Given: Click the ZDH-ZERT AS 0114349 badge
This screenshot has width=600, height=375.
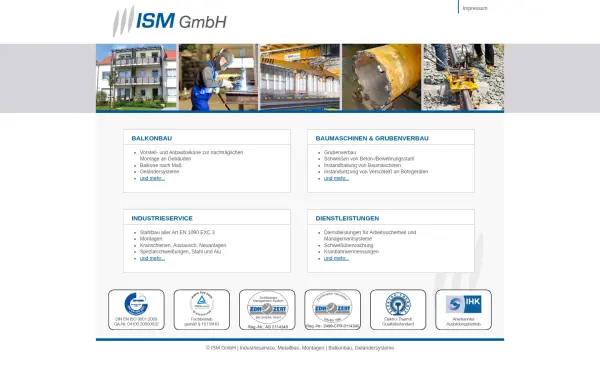Looking at the screenshot, I should point(267,310).
